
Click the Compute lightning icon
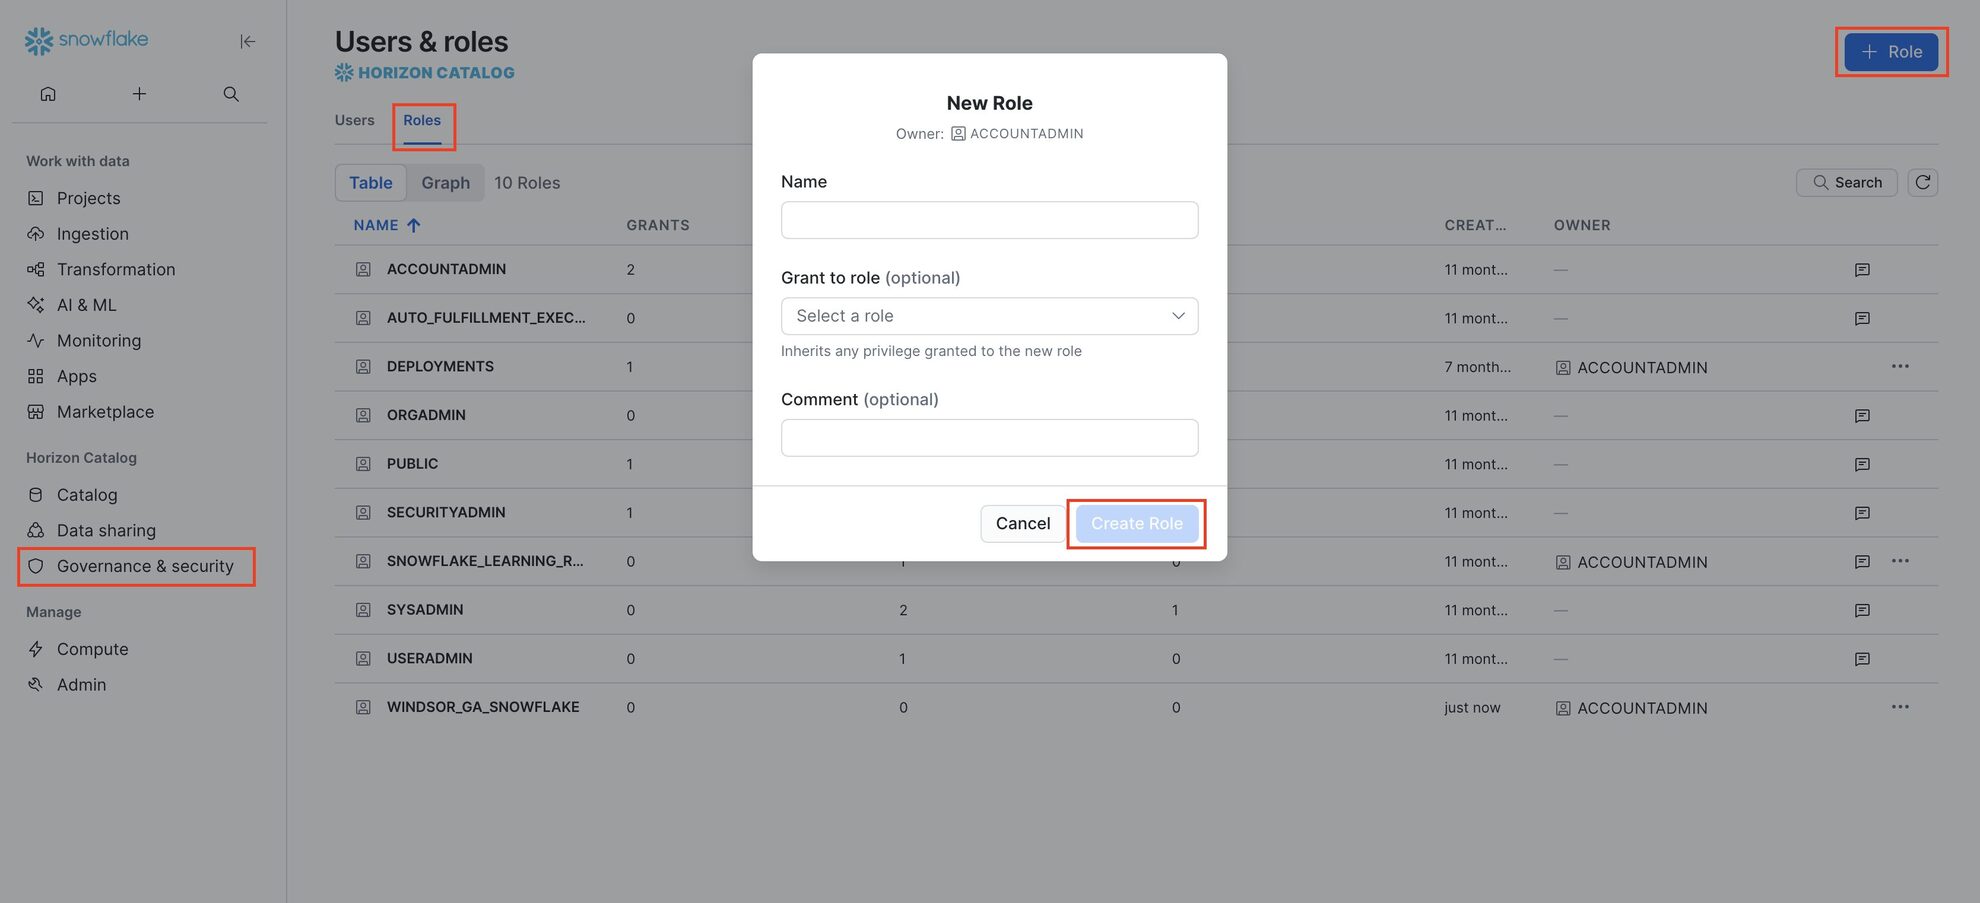(x=36, y=649)
